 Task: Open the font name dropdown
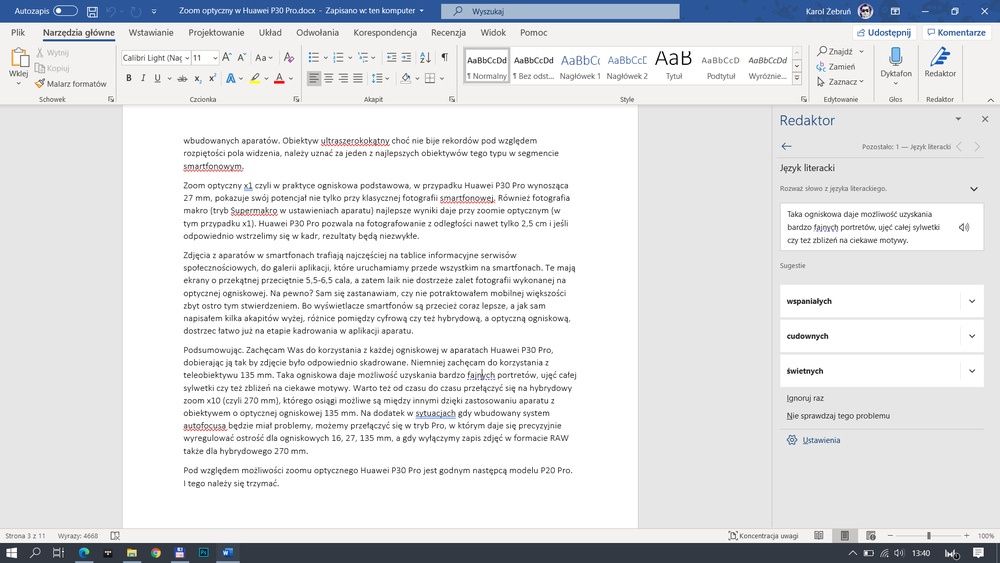click(x=187, y=58)
